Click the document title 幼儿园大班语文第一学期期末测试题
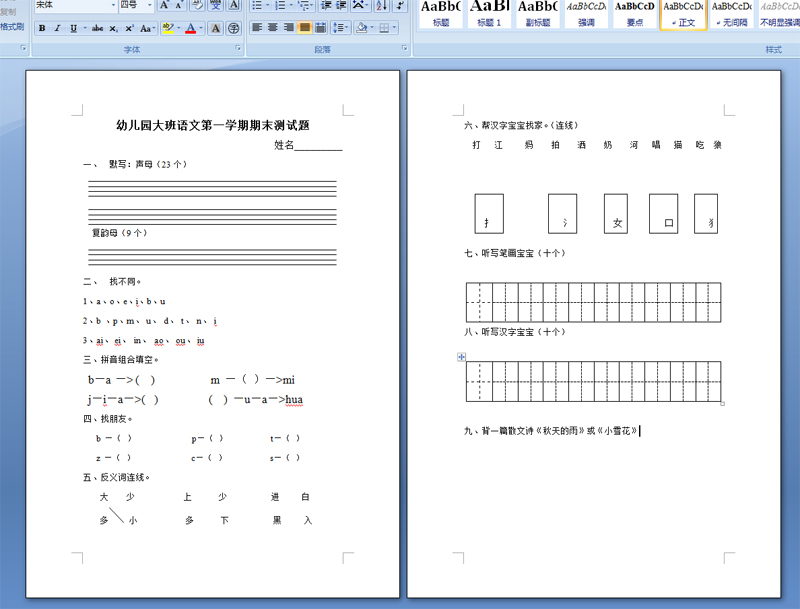The width and height of the screenshot is (800, 609). (213, 125)
